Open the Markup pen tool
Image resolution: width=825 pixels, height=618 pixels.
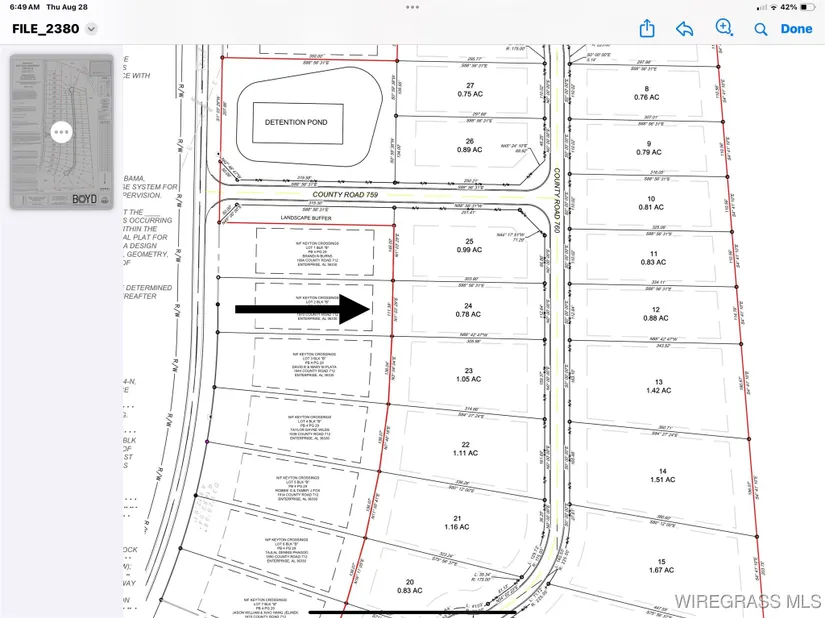[x=723, y=29]
